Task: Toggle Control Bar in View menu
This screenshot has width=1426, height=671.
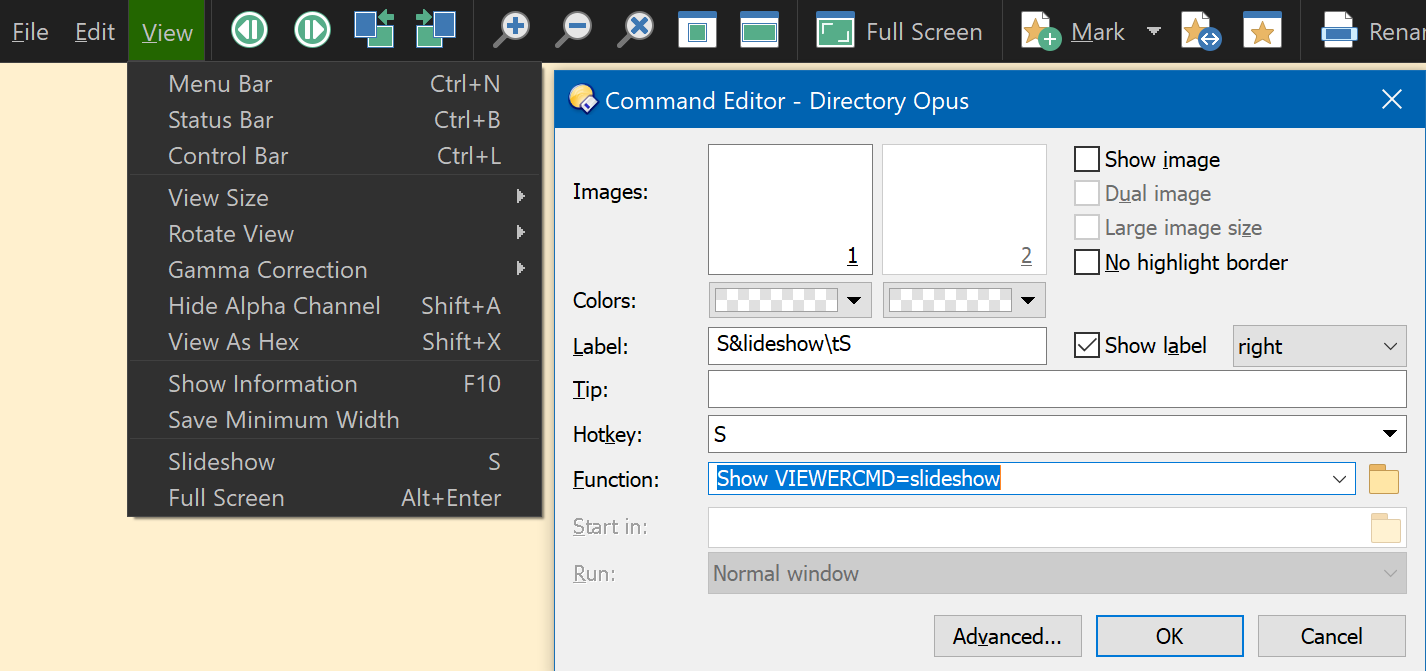Action: 335,156
